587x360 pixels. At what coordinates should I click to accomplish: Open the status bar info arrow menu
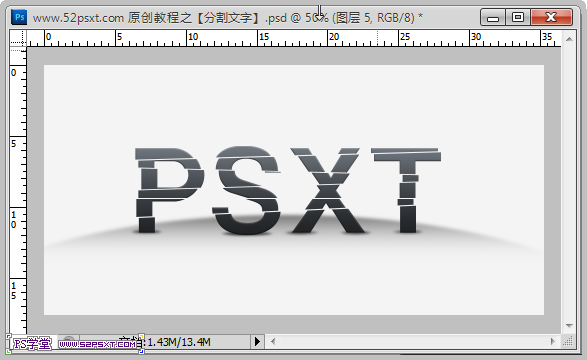[x=257, y=342]
